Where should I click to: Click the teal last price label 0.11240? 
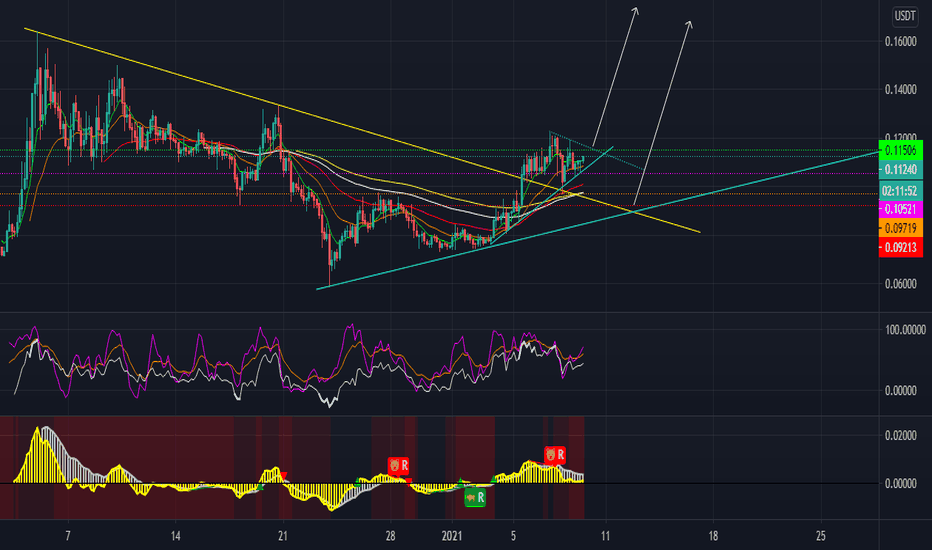[x=900, y=169]
